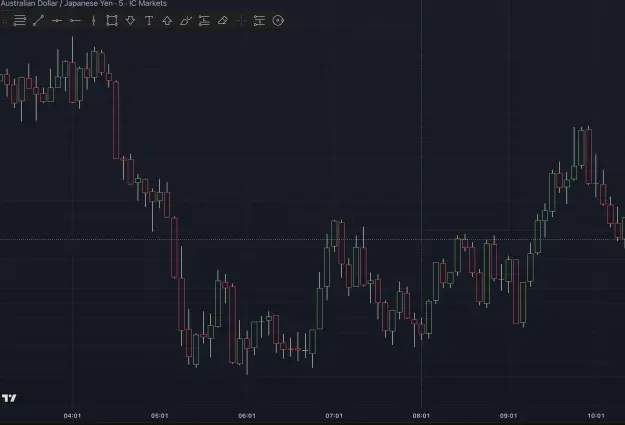Select the Fib retracement tool
This screenshot has width=625, height=425.
pos(20,21)
